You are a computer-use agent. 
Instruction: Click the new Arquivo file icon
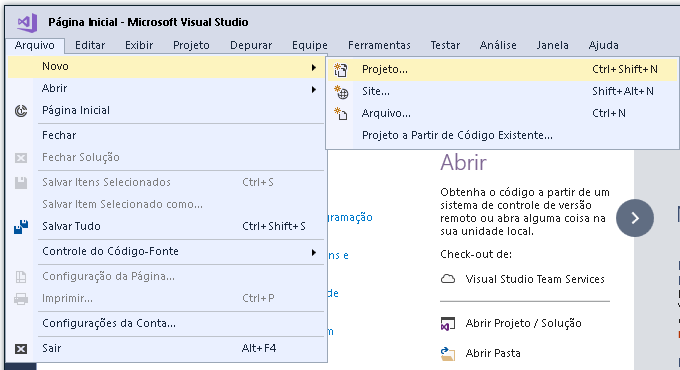pyautogui.click(x=340, y=114)
